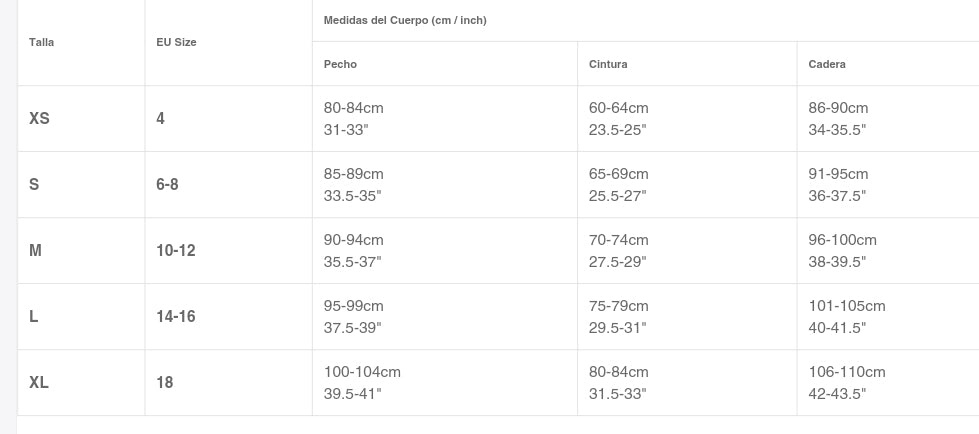The image size is (979, 434).
Task: Select EU size 6-8 cell
Action: (x=167, y=184)
